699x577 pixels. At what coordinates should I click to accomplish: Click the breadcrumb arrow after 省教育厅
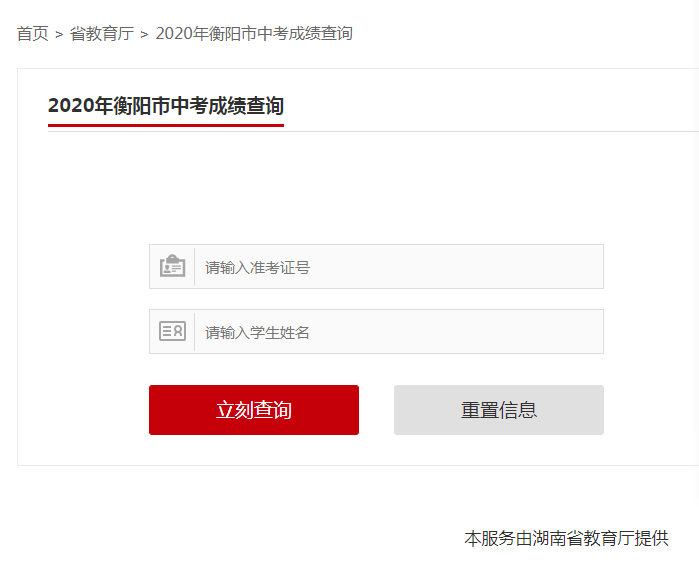click(144, 34)
